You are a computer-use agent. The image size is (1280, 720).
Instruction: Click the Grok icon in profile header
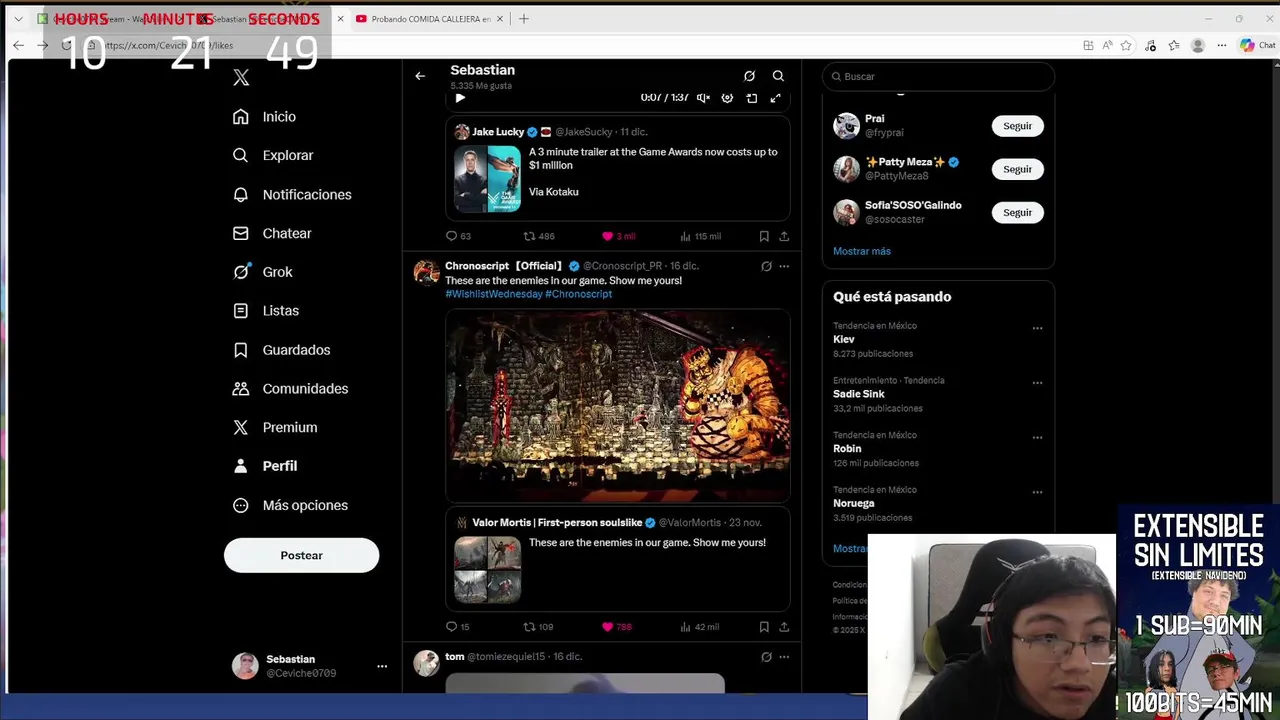tap(749, 76)
